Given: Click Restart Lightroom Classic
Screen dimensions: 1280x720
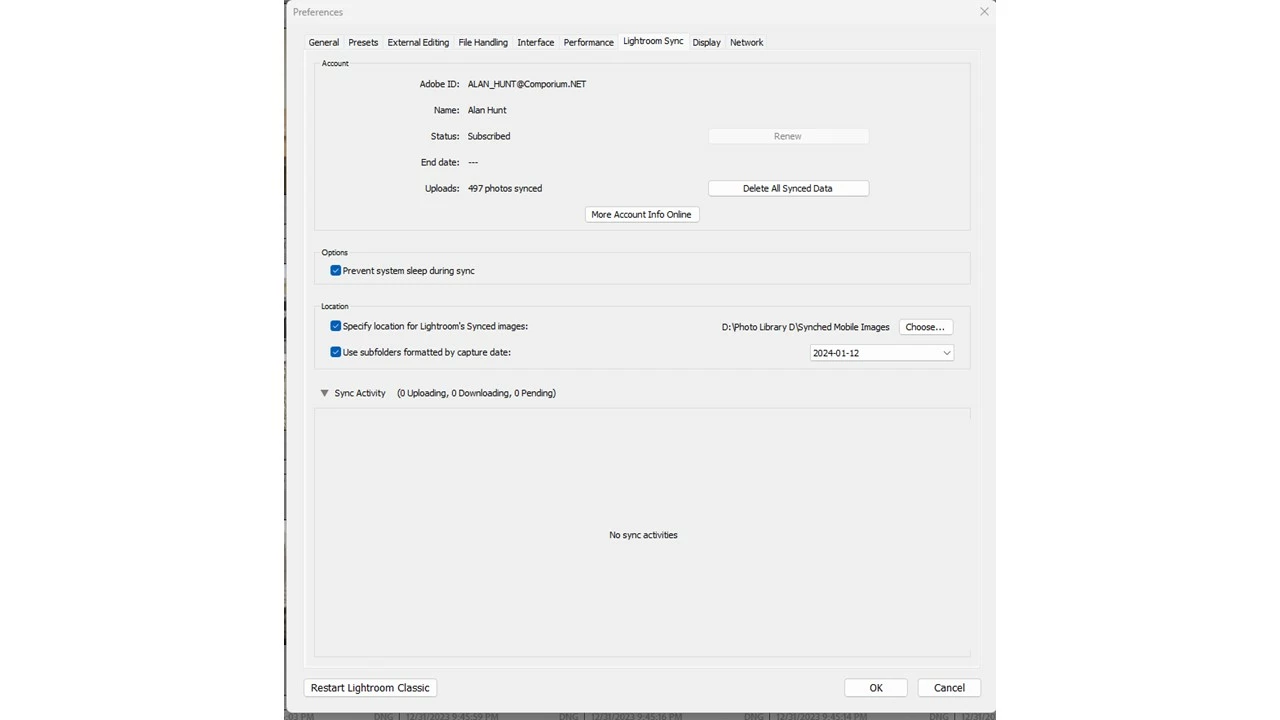Looking at the screenshot, I should (x=370, y=688).
